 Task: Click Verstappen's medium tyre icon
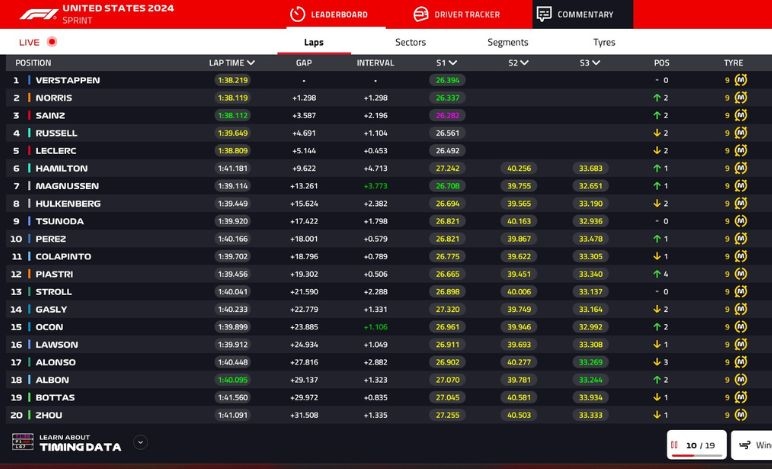(741, 80)
